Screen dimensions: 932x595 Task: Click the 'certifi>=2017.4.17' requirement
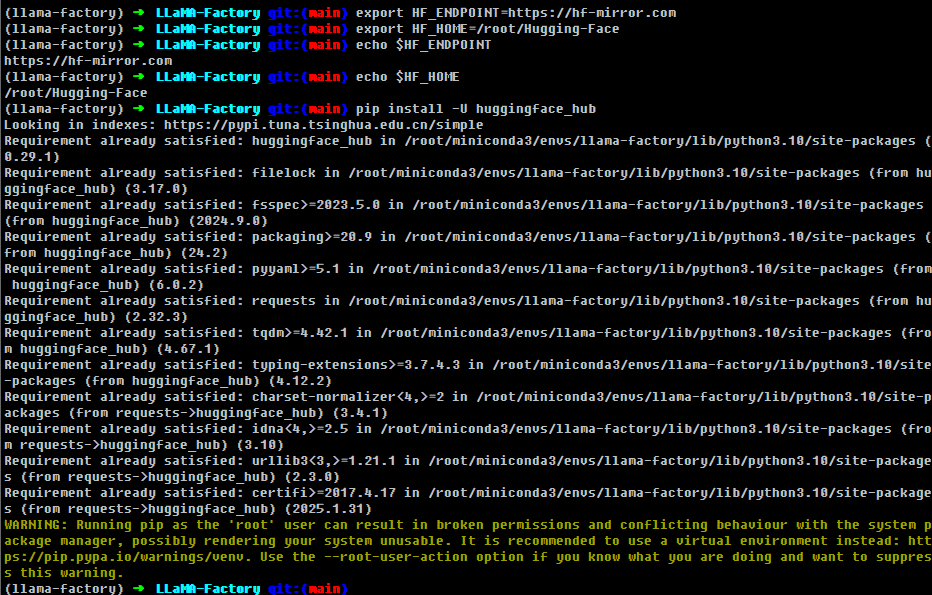[323, 494]
